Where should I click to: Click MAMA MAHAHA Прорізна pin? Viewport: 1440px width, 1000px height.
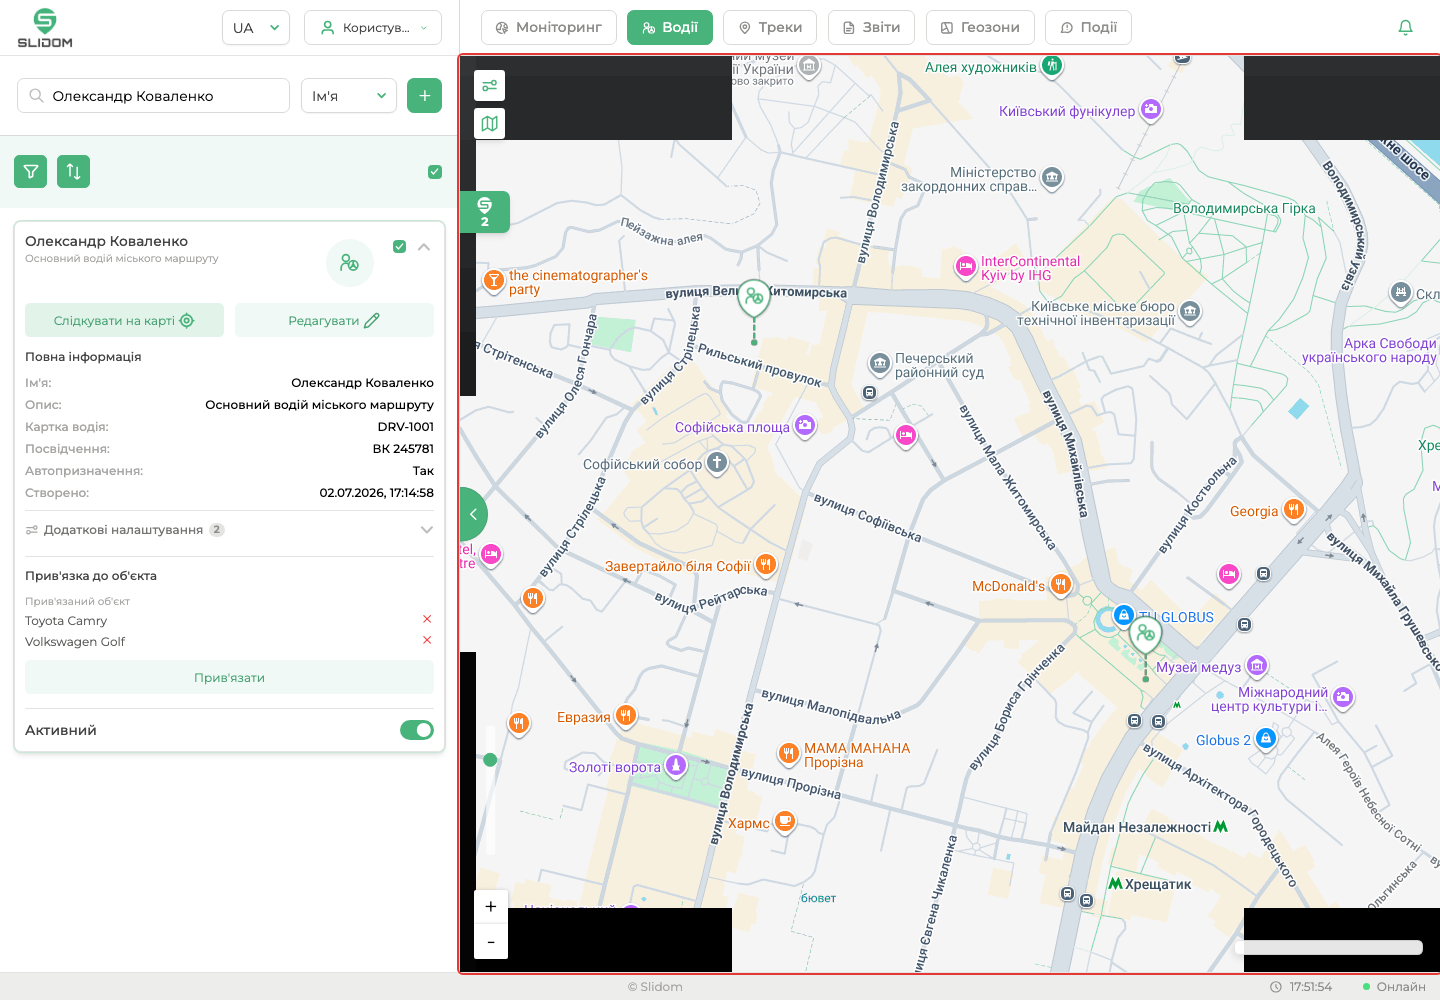[789, 753]
